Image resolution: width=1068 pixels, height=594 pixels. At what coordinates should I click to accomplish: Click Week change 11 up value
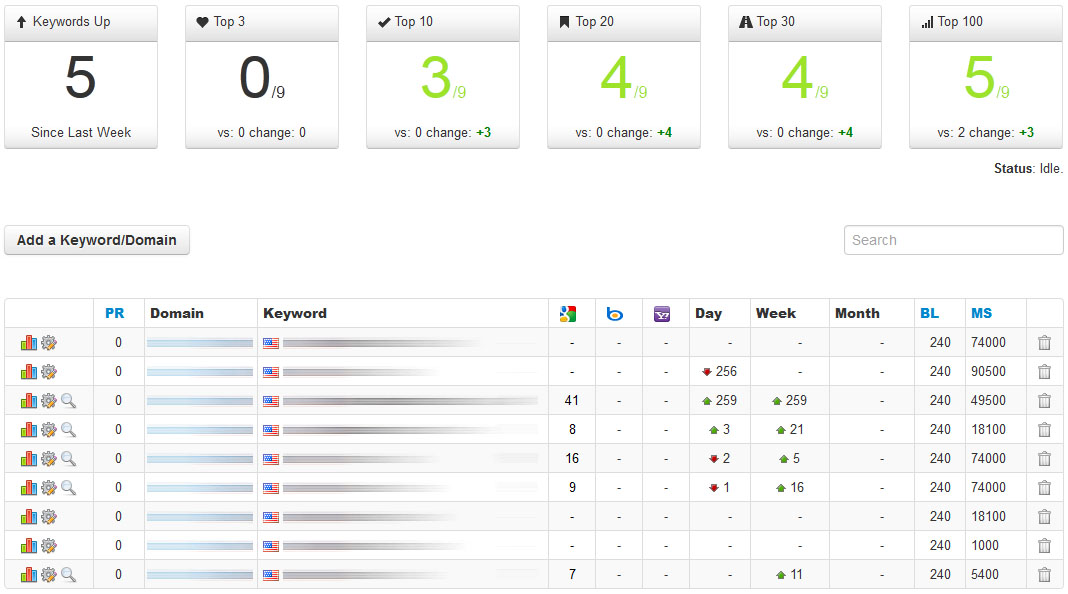pyautogui.click(x=789, y=575)
